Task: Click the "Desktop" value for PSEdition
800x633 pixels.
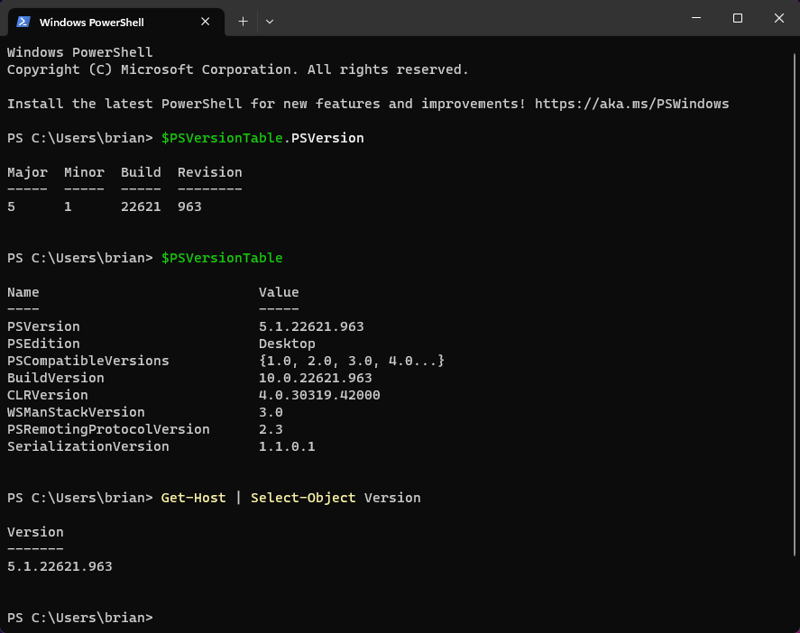Action: 287,344
